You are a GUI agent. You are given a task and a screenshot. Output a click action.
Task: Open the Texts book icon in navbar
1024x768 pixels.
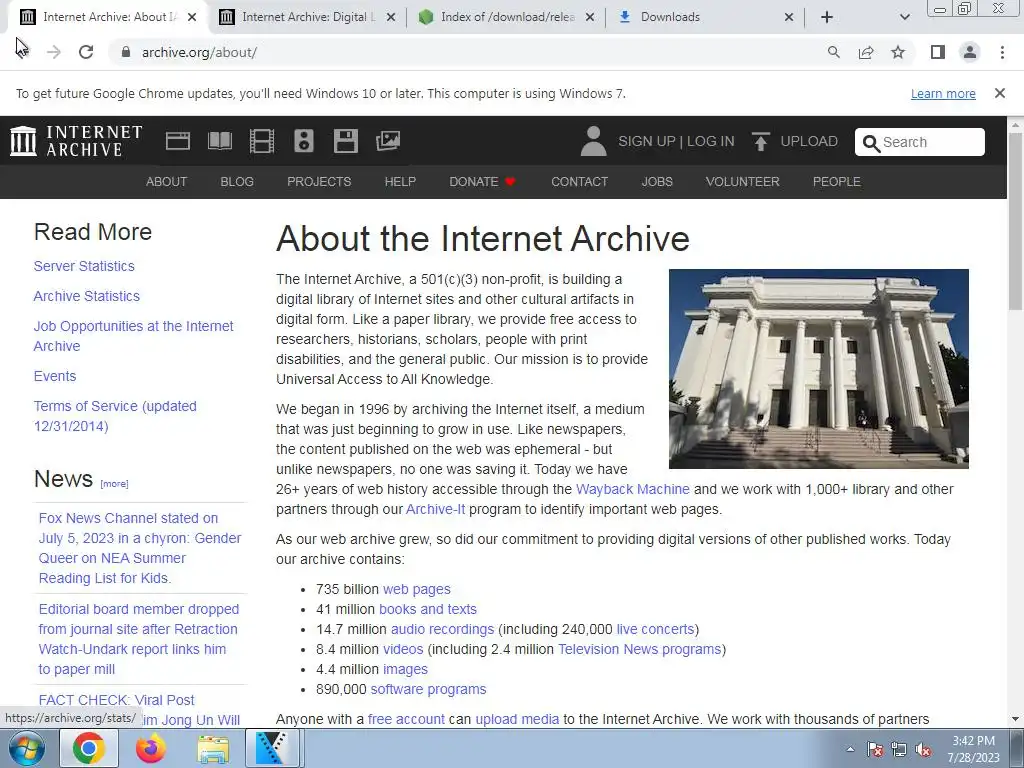tap(219, 141)
